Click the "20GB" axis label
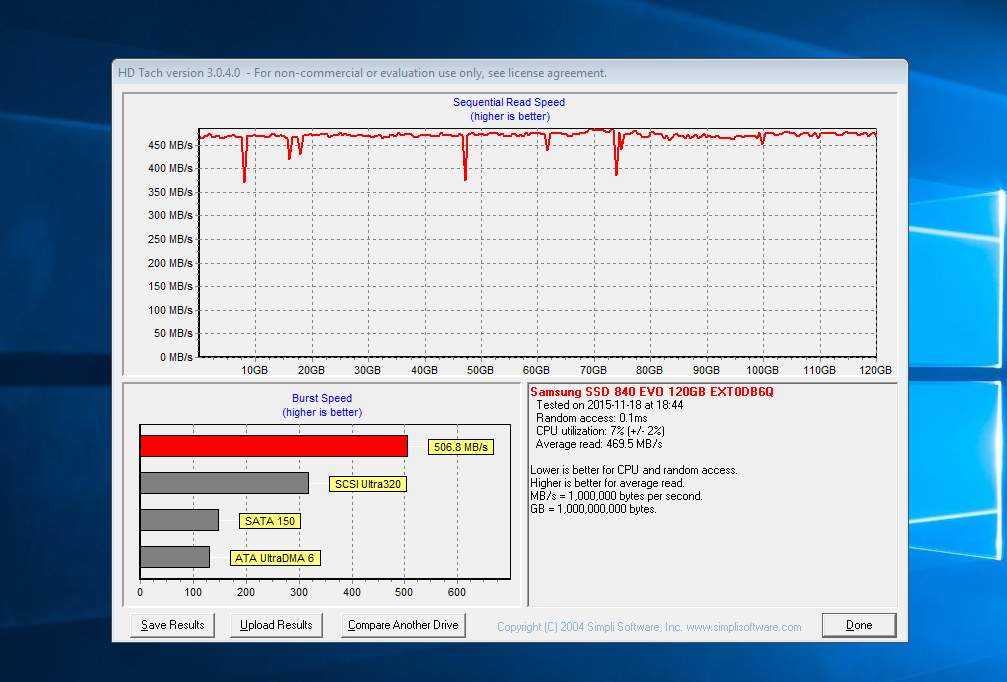 [311, 371]
